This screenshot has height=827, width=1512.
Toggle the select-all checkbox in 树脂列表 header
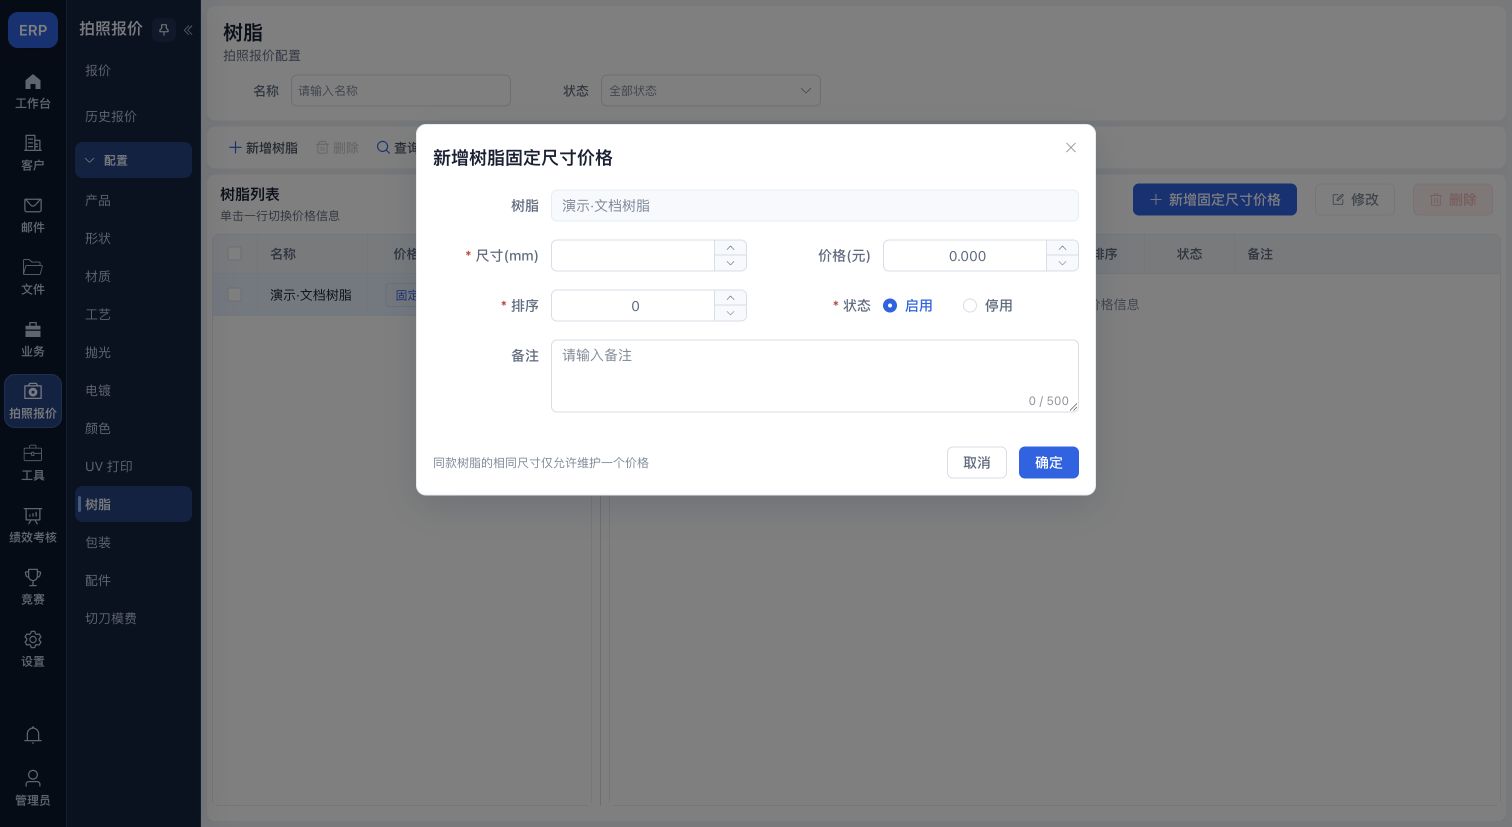click(234, 254)
